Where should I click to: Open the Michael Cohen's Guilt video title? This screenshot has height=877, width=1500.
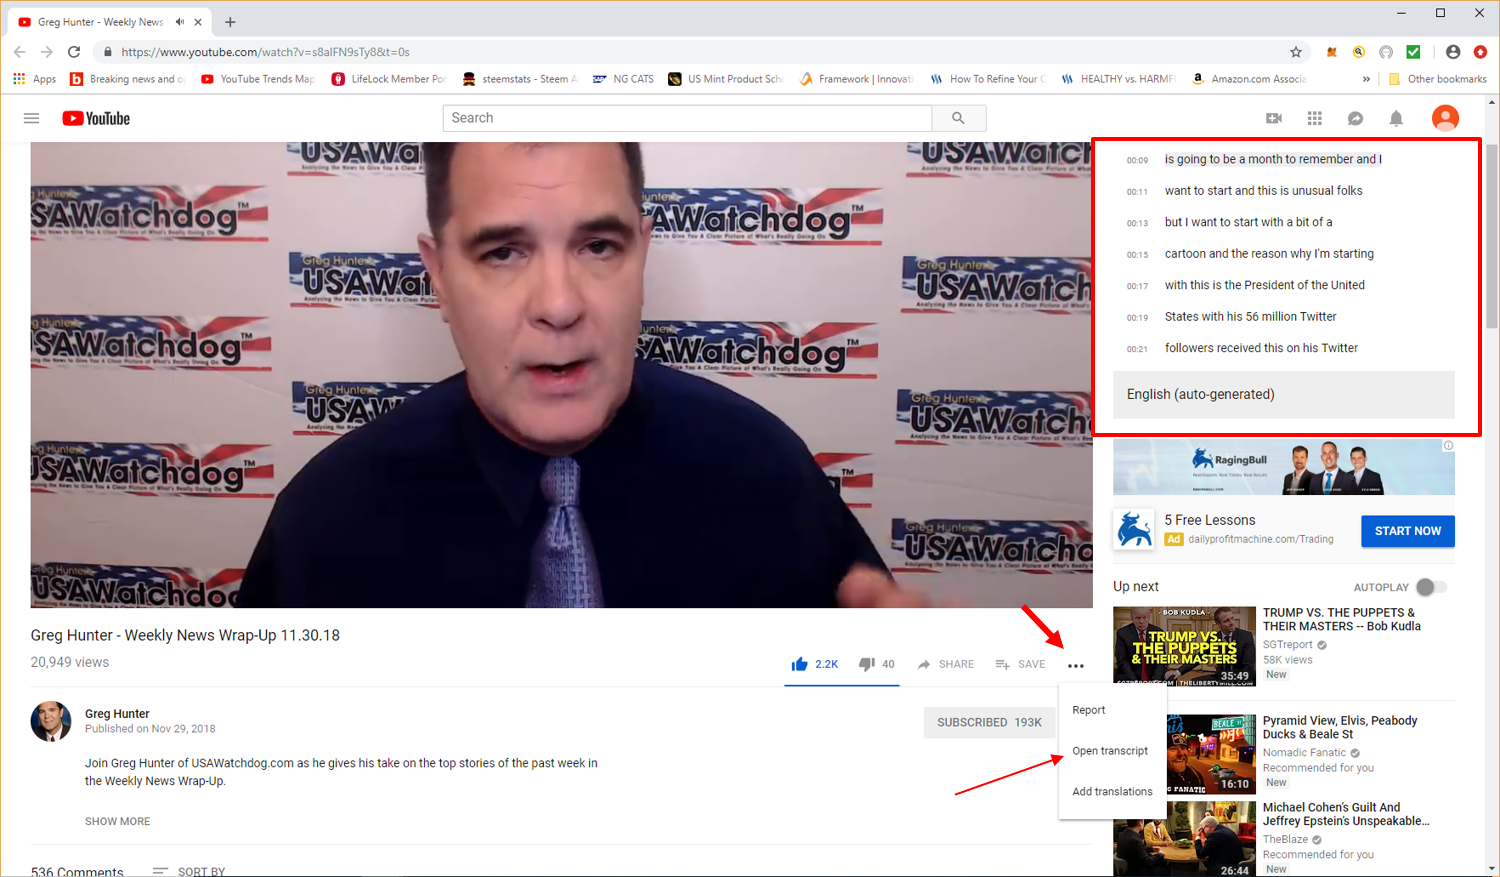pos(1346,814)
